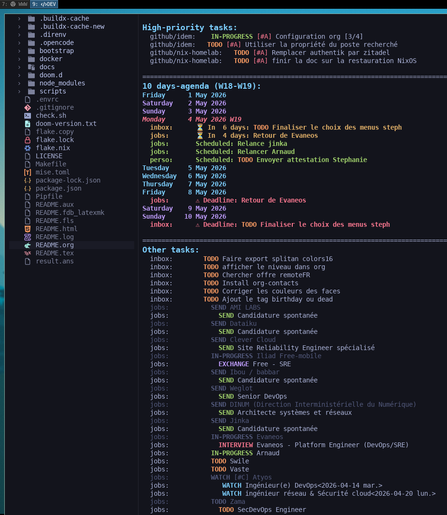This screenshot has height=515, width=447.
Task: Click the docs folder icon
Action: coord(31,67)
